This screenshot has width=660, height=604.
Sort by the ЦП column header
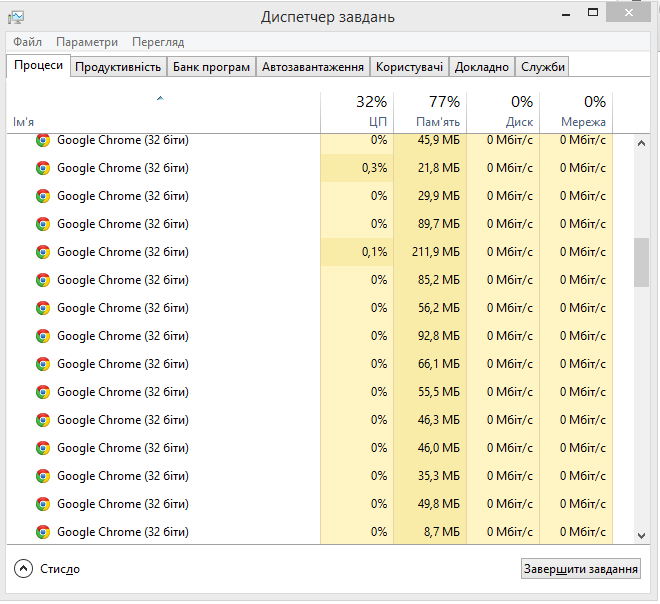[357, 112]
